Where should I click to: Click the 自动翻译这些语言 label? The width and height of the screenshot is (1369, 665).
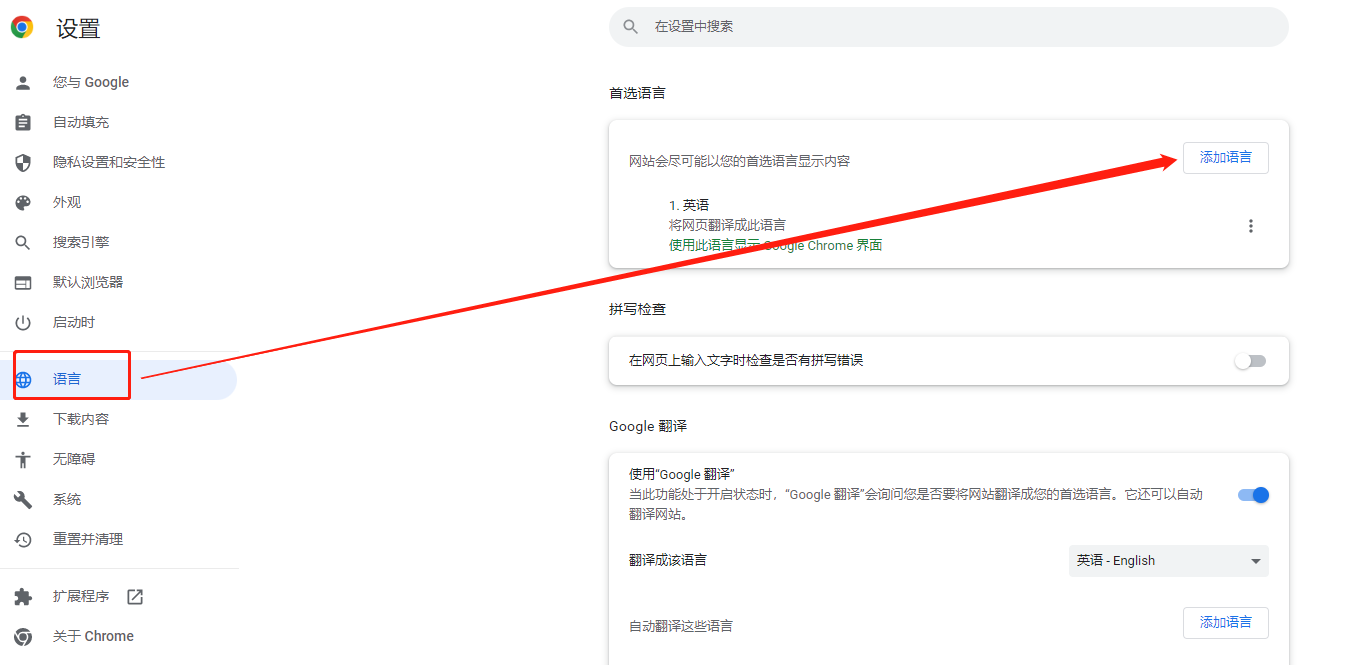tap(681, 626)
